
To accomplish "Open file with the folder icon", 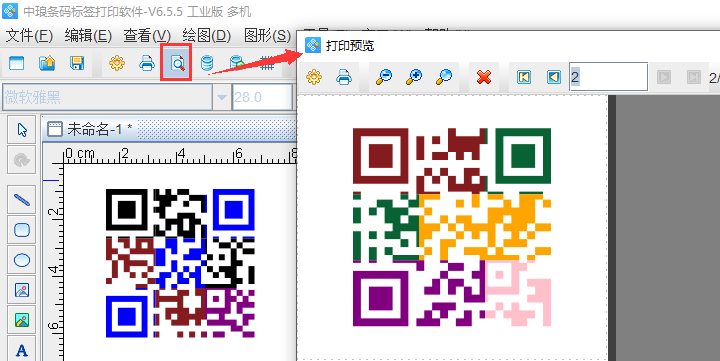I will pos(47,63).
